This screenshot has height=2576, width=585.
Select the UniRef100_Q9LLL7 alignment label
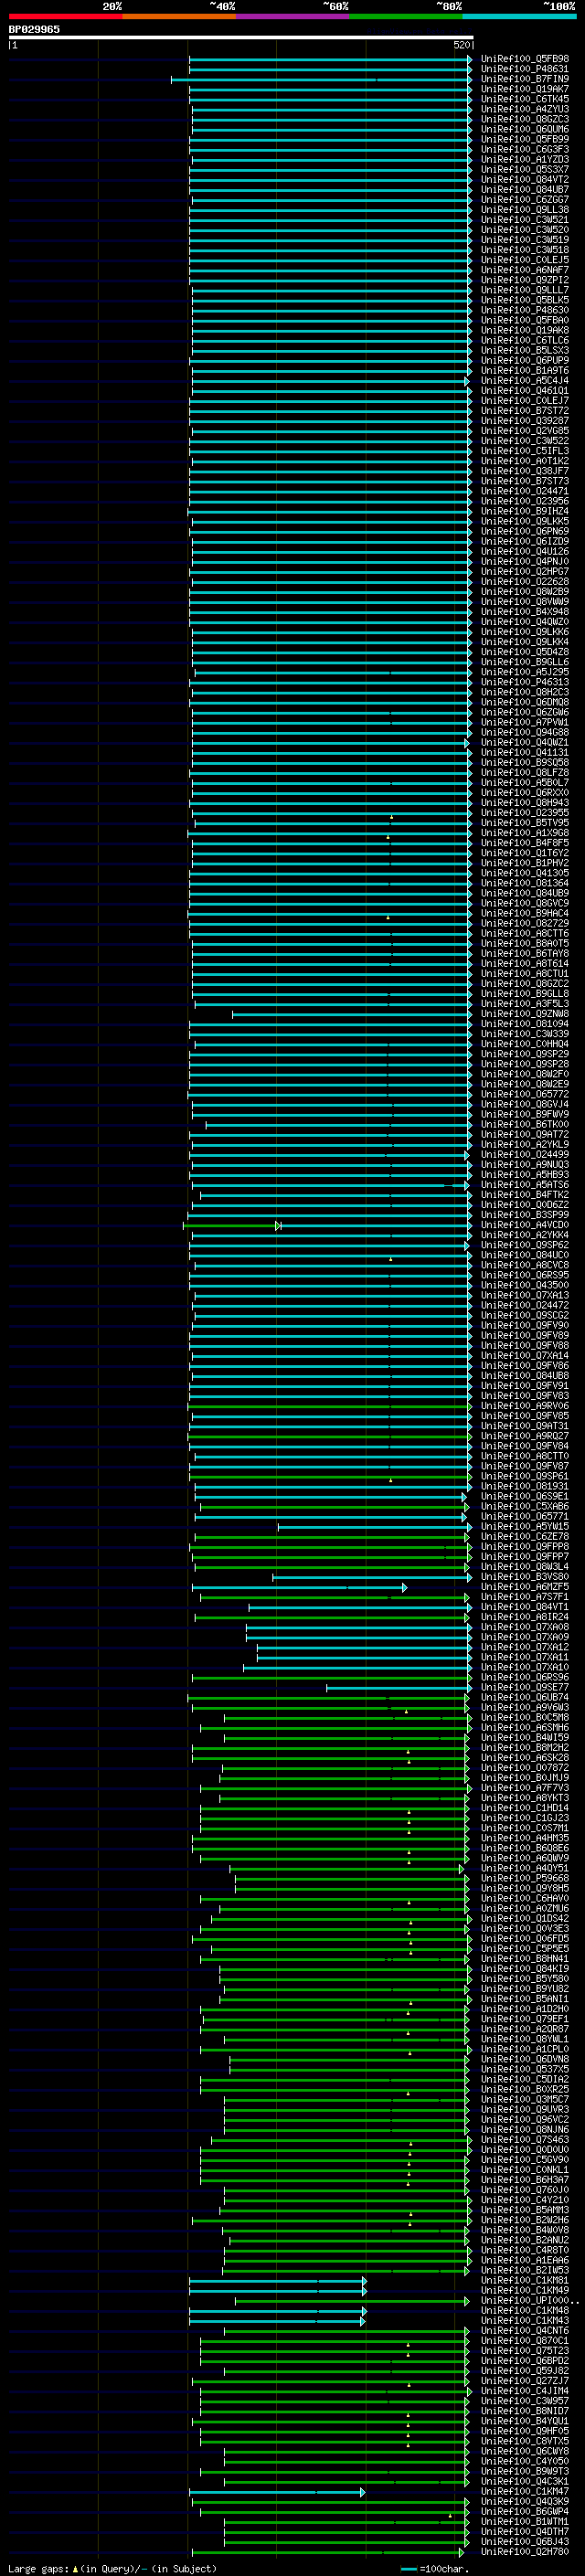[x=524, y=290]
